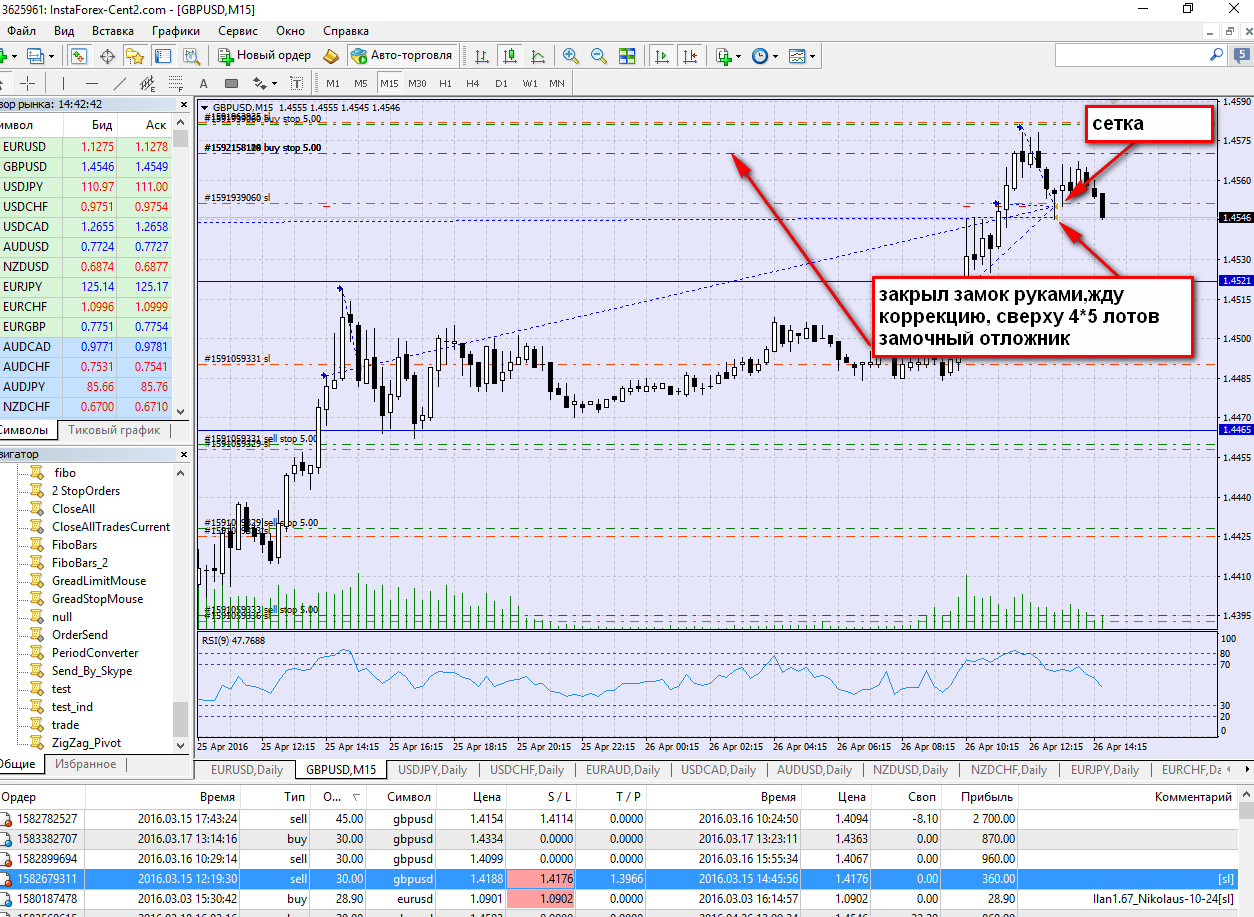Toggle the Terminal window icon
Viewport: 1254px width, 917px height.
point(162,55)
